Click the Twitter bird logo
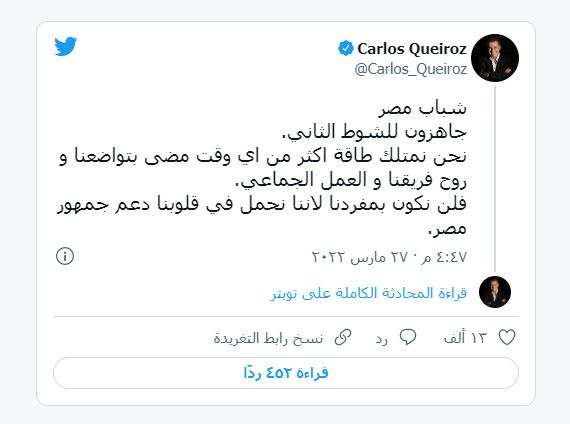570x424 pixels. coord(65,46)
